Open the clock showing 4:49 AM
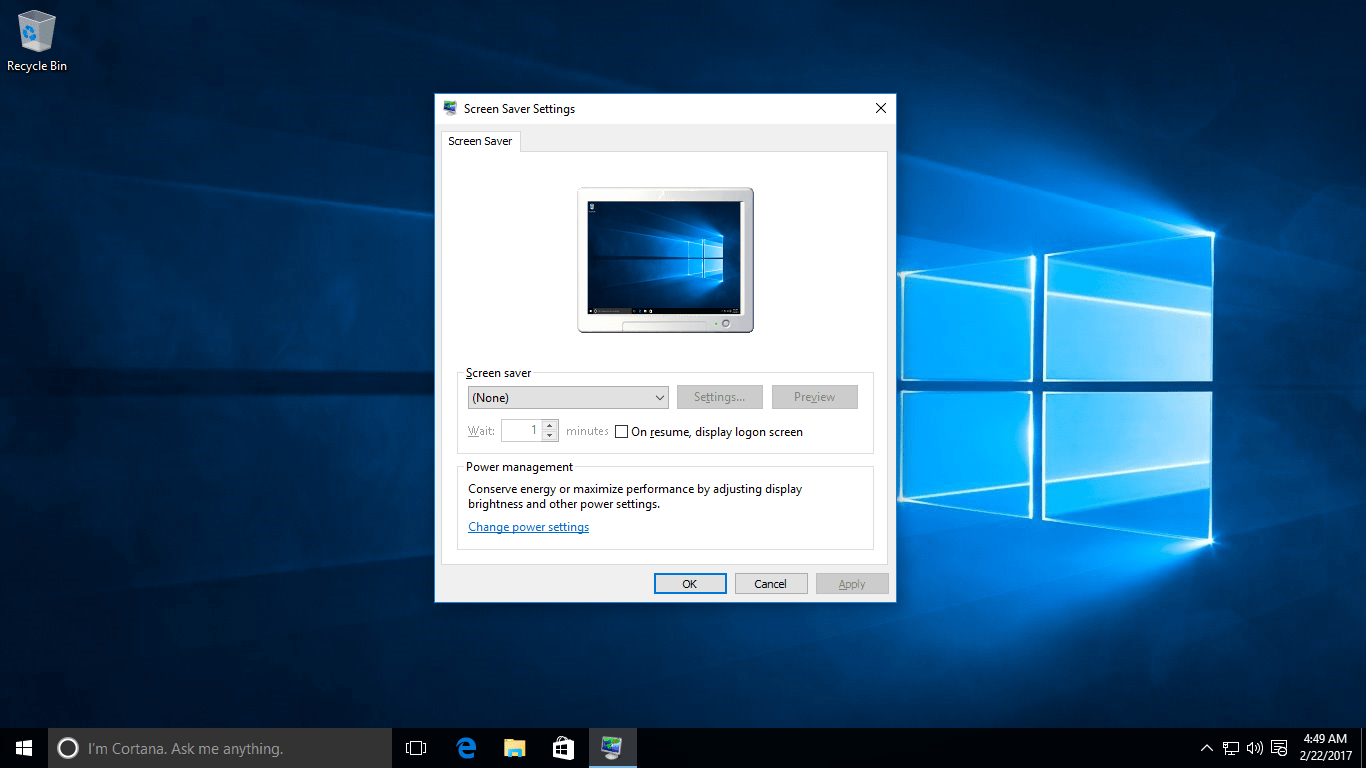 tap(1325, 748)
